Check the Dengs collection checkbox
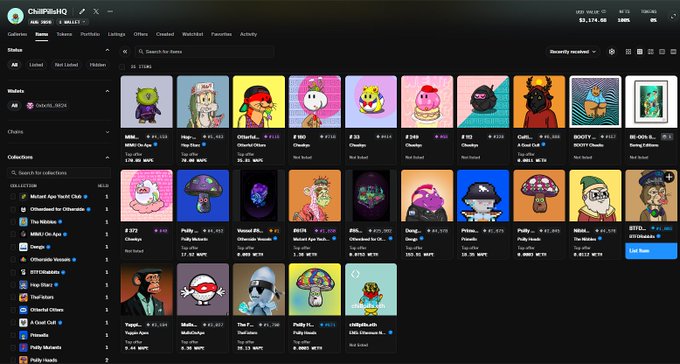This screenshot has height=364, width=680. point(13,247)
